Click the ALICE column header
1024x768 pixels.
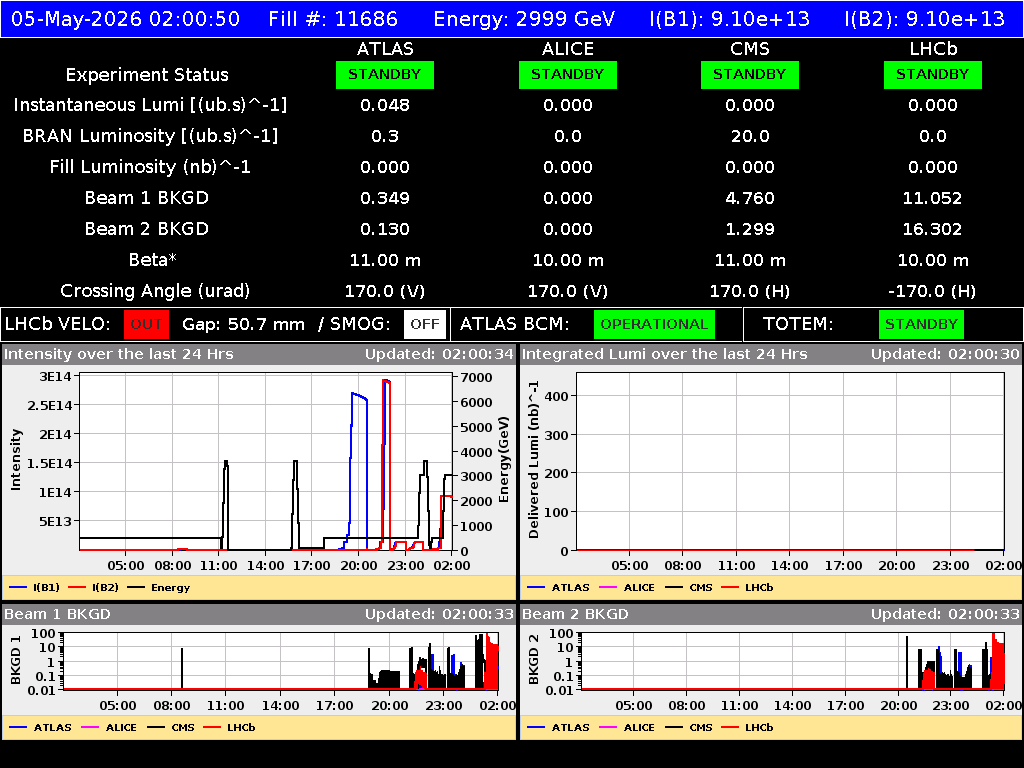(x=568, y=49)
